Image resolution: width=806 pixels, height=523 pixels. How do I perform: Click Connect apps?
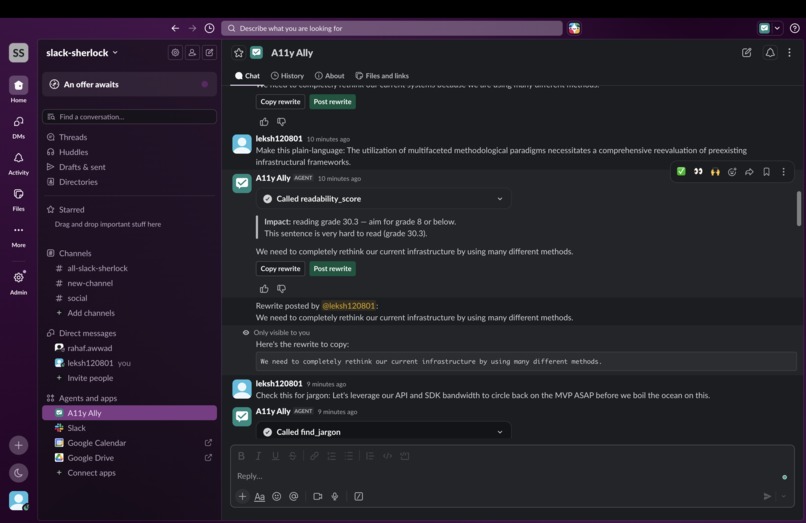point(91,473)
